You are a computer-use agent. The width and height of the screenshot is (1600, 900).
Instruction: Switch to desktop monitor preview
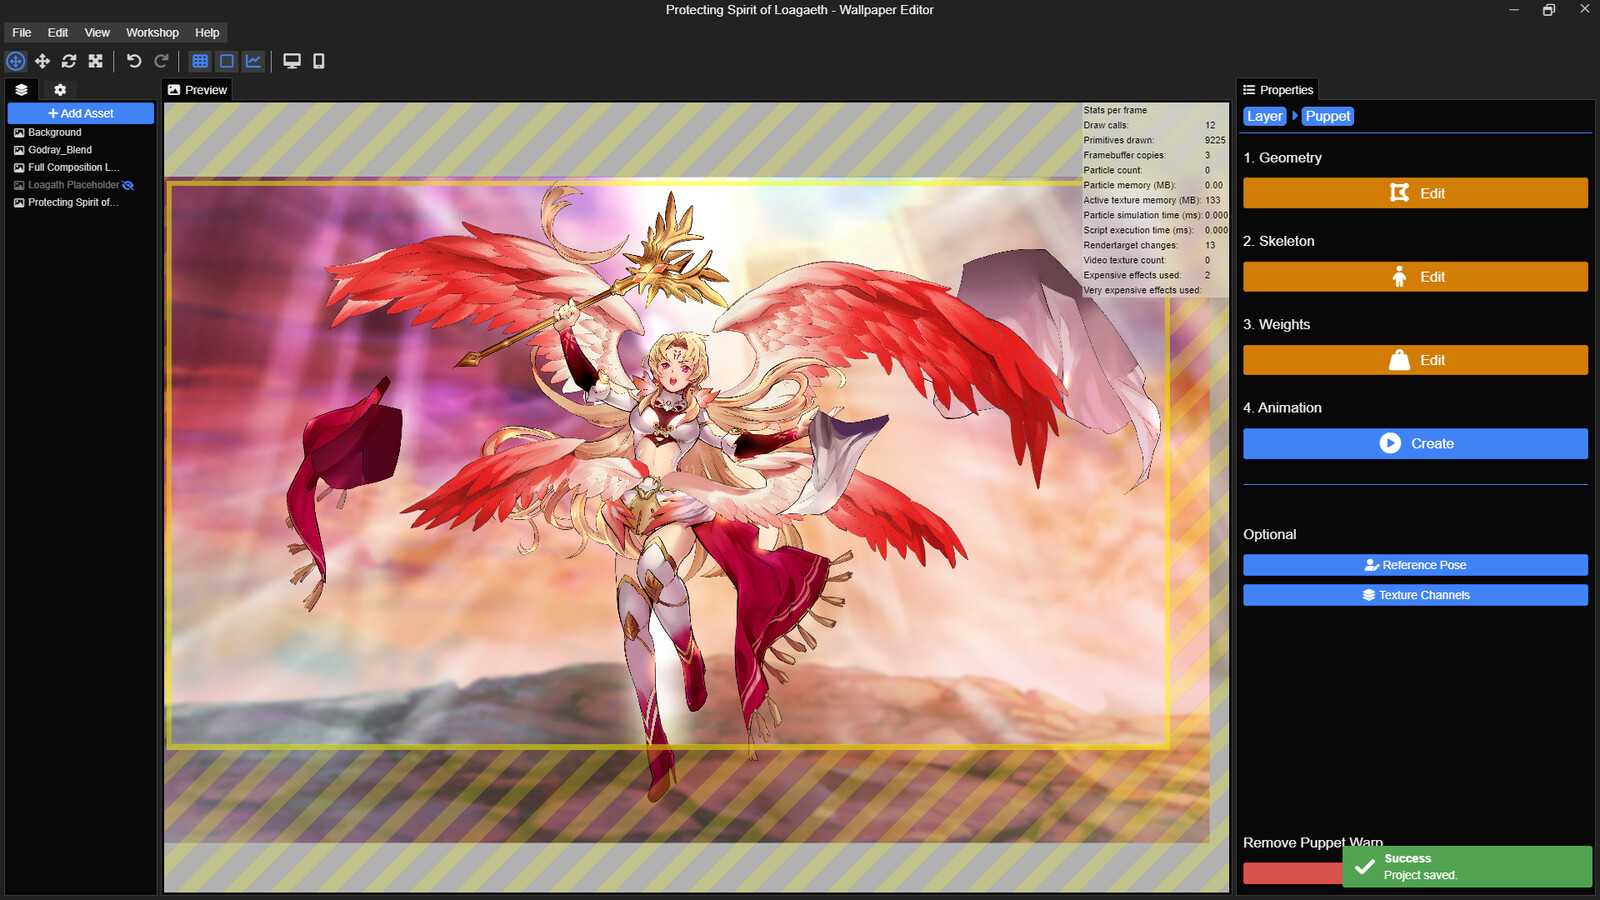292,61
